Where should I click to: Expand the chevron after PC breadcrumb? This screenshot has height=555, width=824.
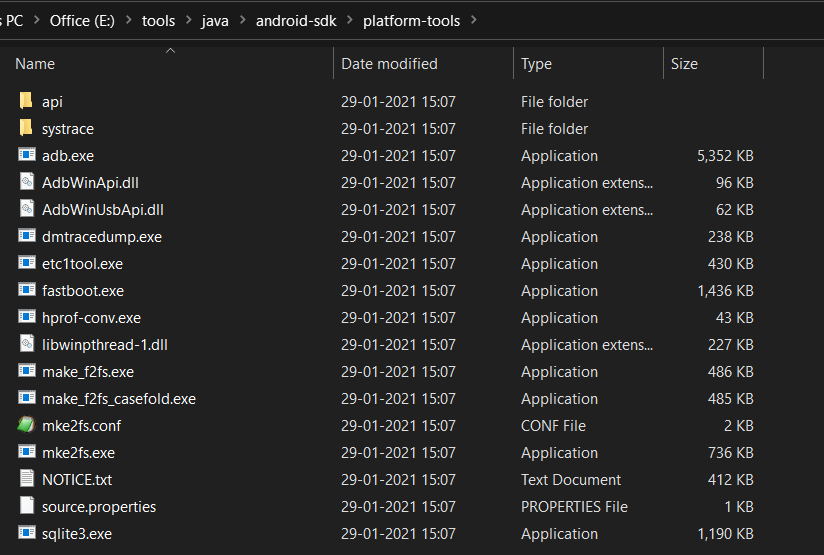[37, 20]
